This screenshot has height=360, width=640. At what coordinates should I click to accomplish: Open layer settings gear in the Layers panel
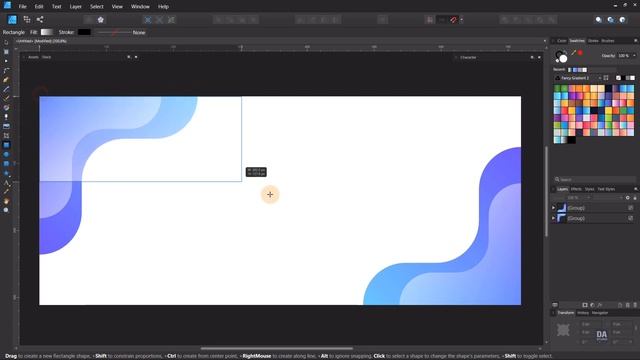click(627, 198)
